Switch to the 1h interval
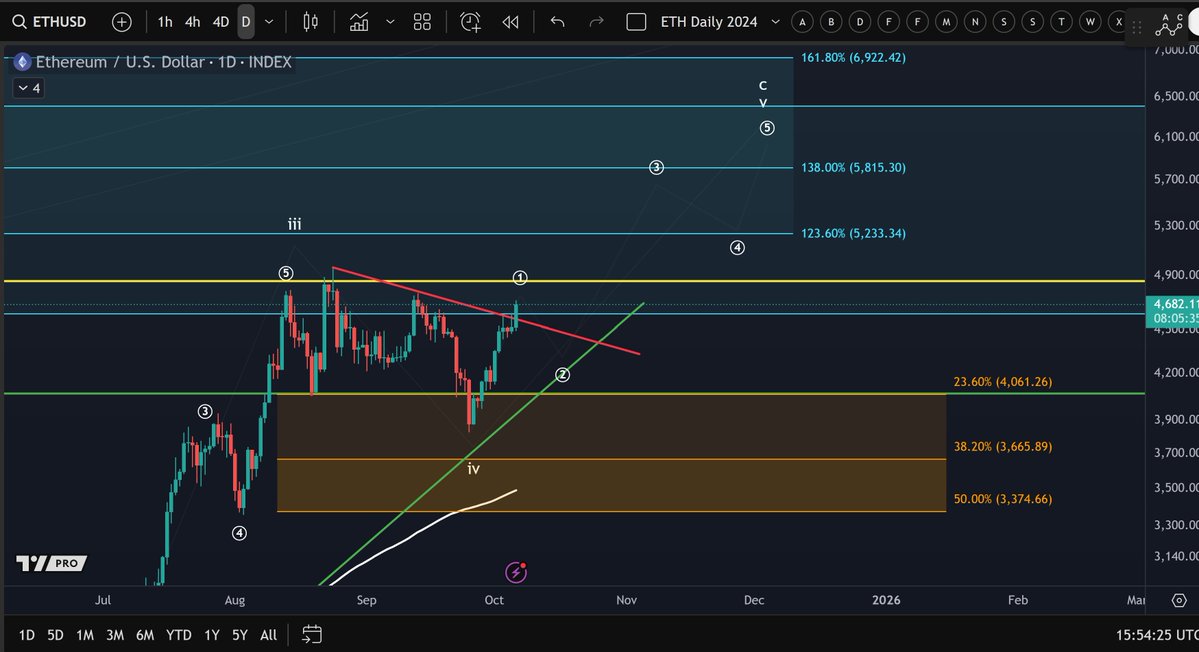Image resolution: width=1199 pixels, height=652 pixels. [164, 22]
